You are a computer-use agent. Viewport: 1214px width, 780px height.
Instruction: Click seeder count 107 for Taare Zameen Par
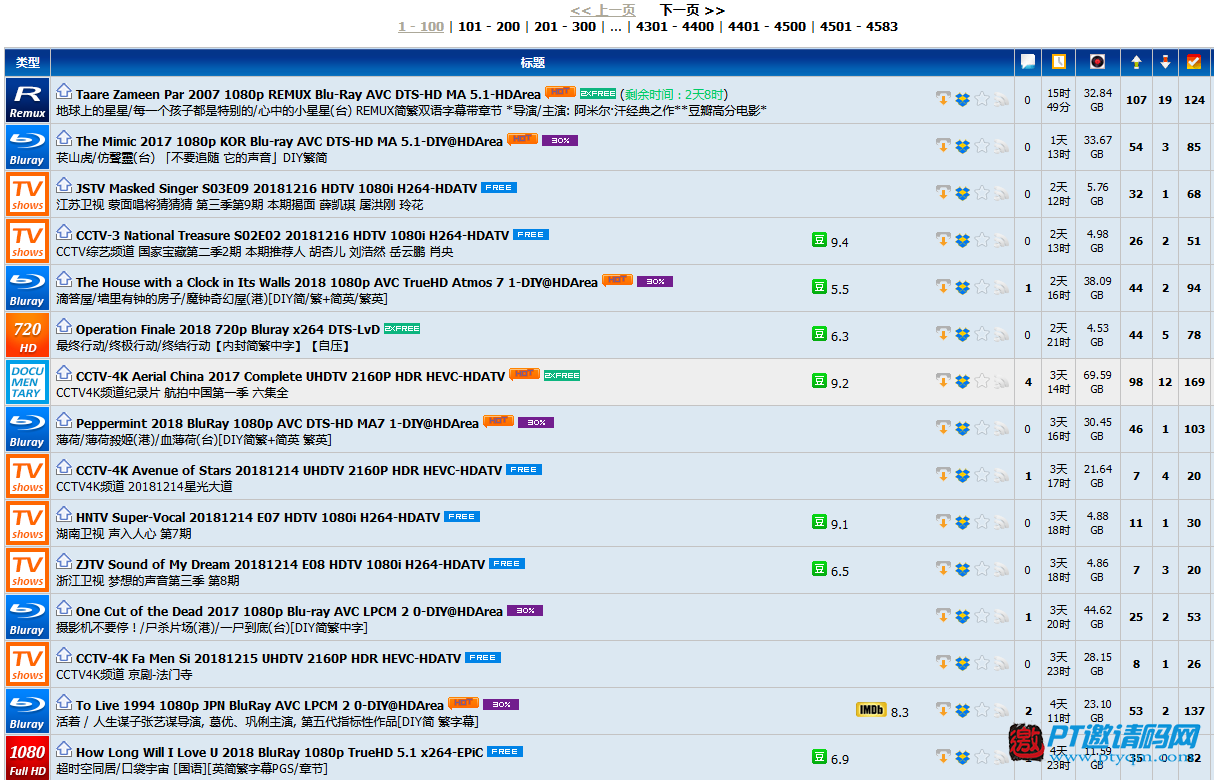[1136, 100]
